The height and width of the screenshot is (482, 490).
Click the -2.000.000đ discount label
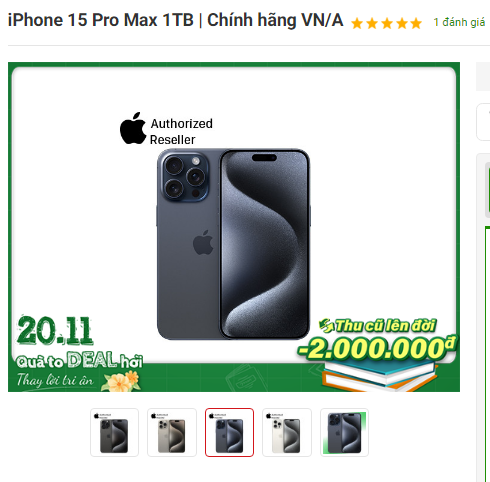coord(377,349)
